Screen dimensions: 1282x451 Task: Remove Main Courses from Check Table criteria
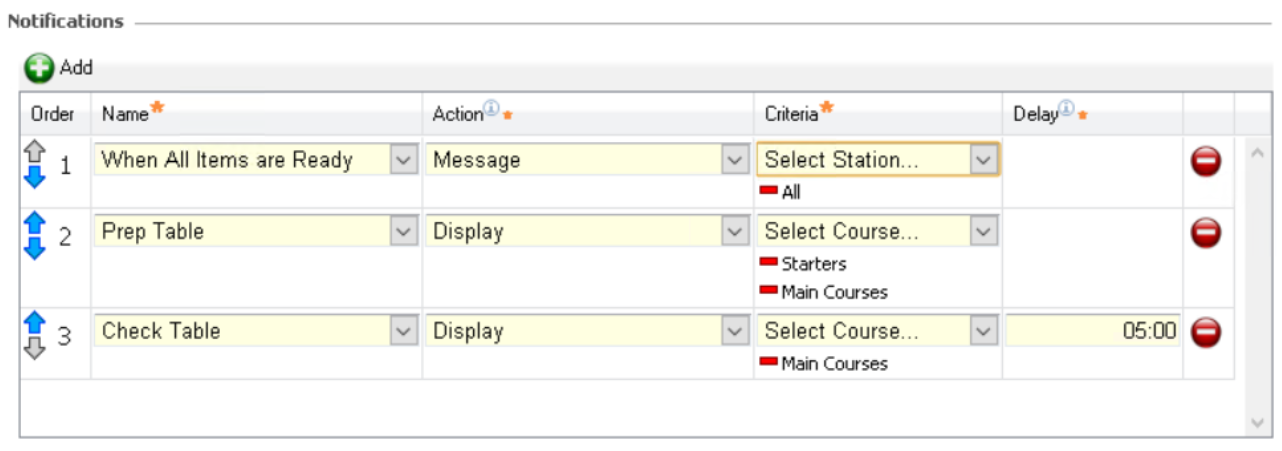tap(769, 362)
